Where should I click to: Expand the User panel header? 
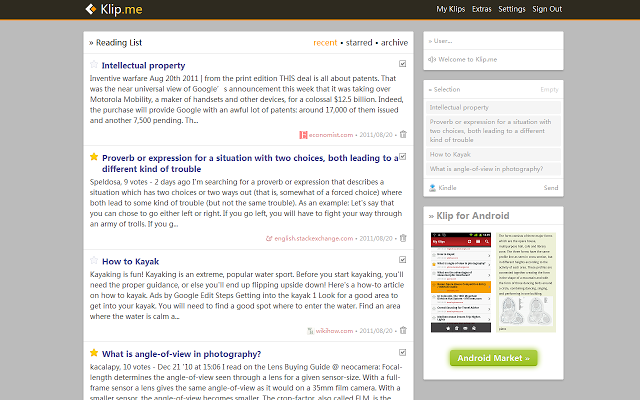(440, 41)
